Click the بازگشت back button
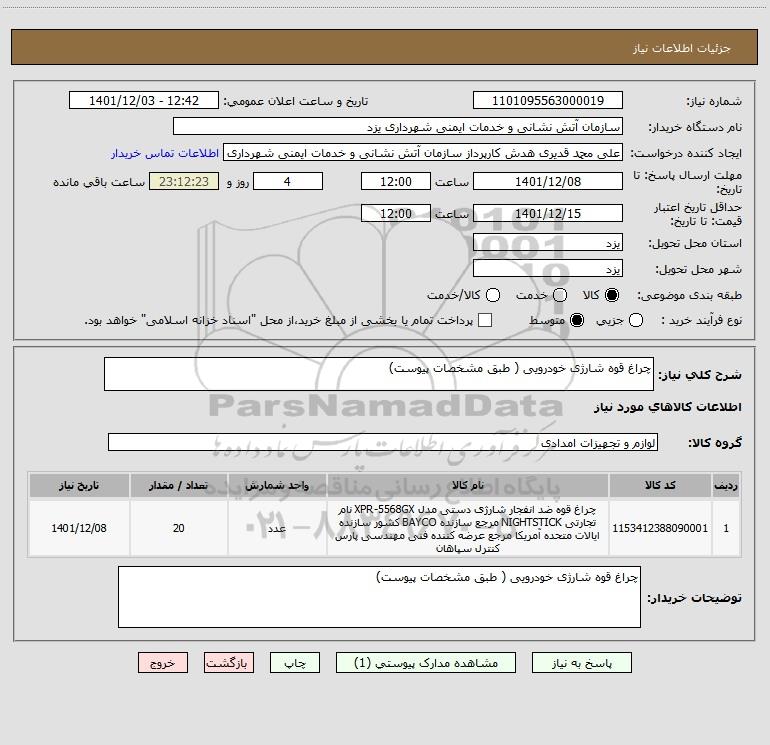Viewport: 770px width, 745px height. pyautogui.click(x=229, y=663)
